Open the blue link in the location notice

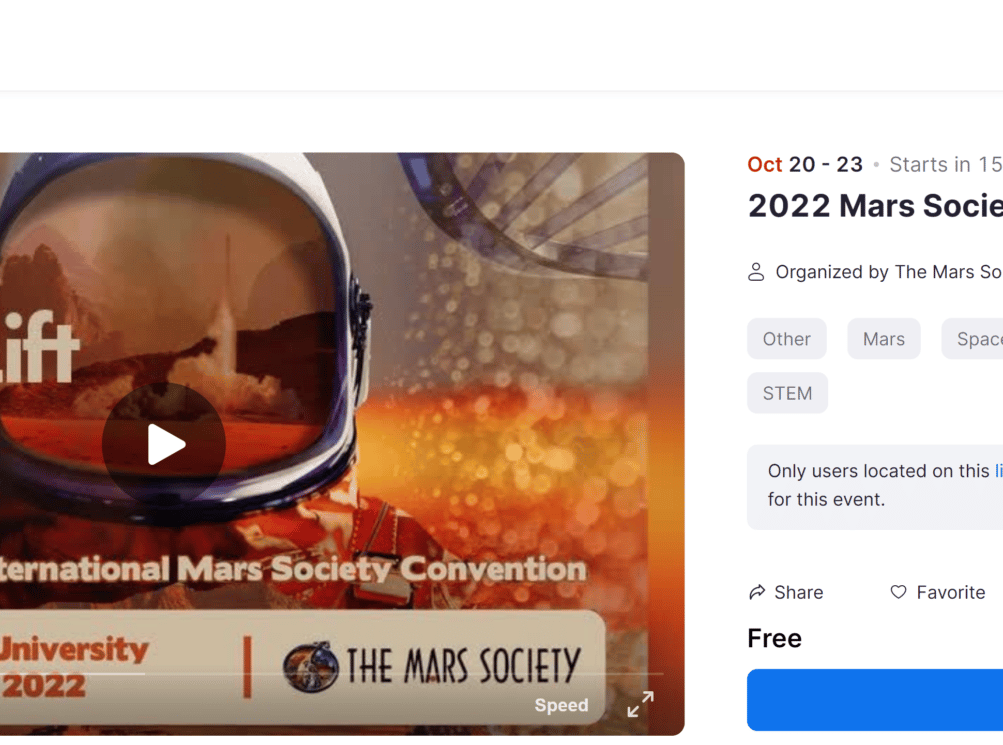pos(999,471)
